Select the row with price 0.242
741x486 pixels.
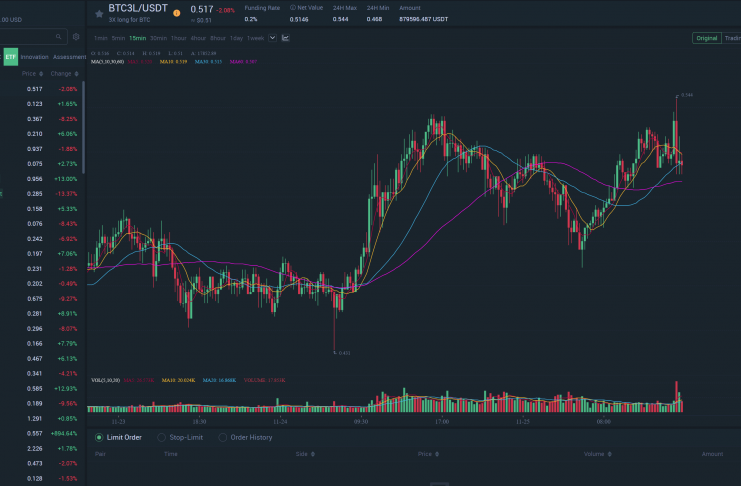41,239
